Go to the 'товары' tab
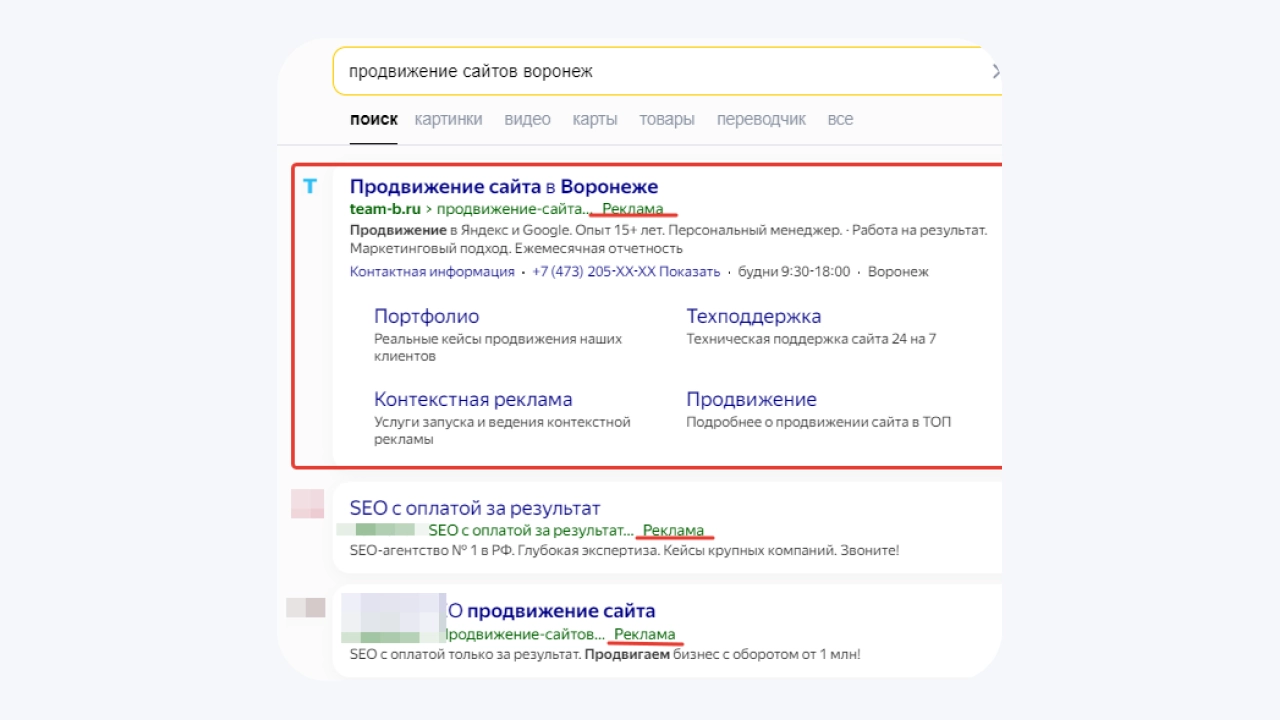 coord(667,119)
